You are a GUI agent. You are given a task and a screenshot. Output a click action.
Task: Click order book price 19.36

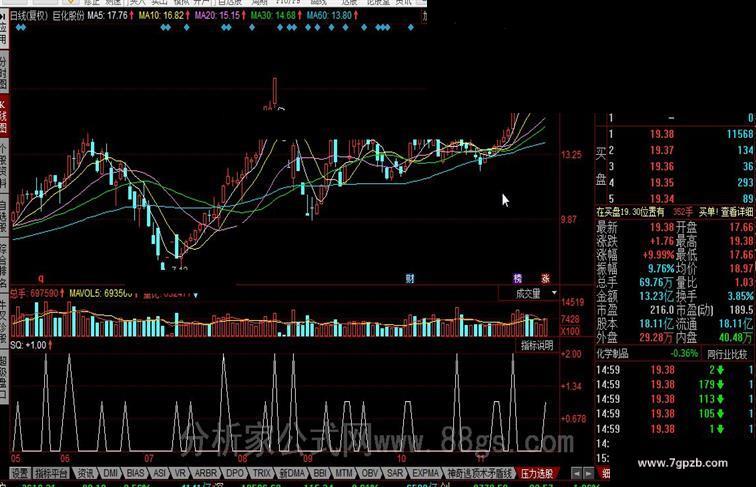point(662,167)
